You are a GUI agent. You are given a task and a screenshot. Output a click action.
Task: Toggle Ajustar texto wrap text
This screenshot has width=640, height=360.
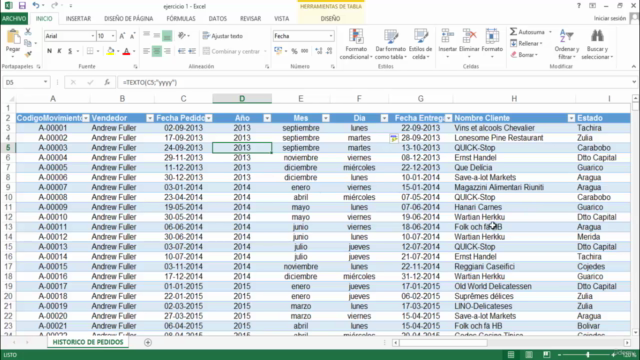point(223,36)
